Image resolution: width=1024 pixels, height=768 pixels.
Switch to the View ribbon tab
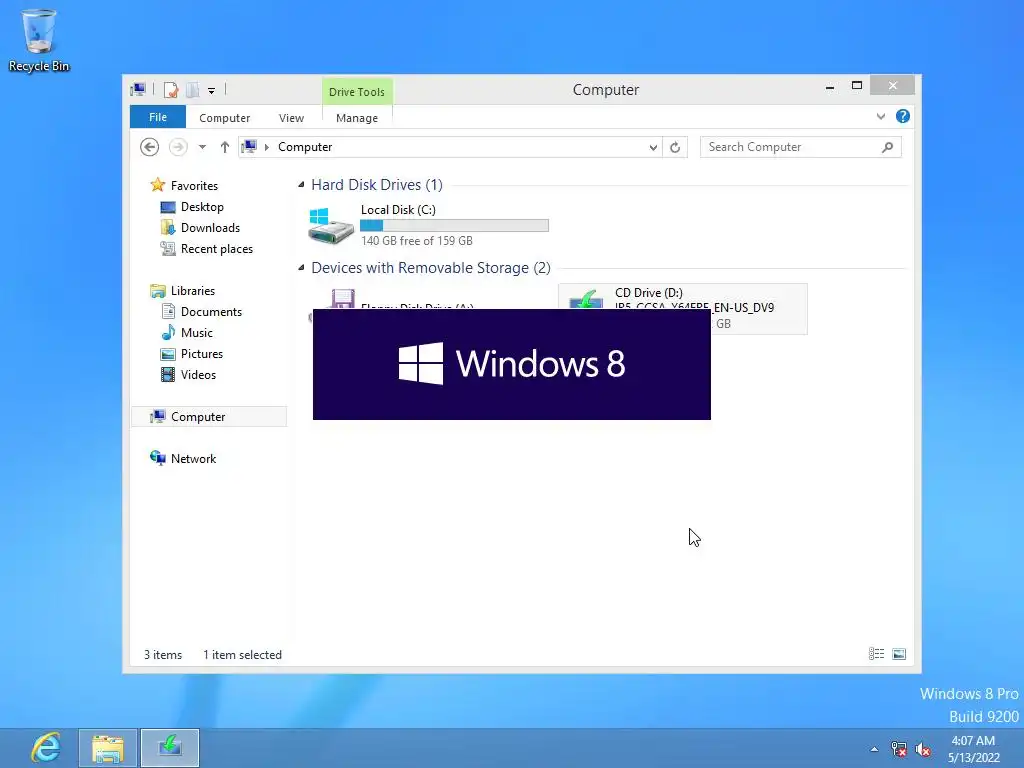click(291, 118)
